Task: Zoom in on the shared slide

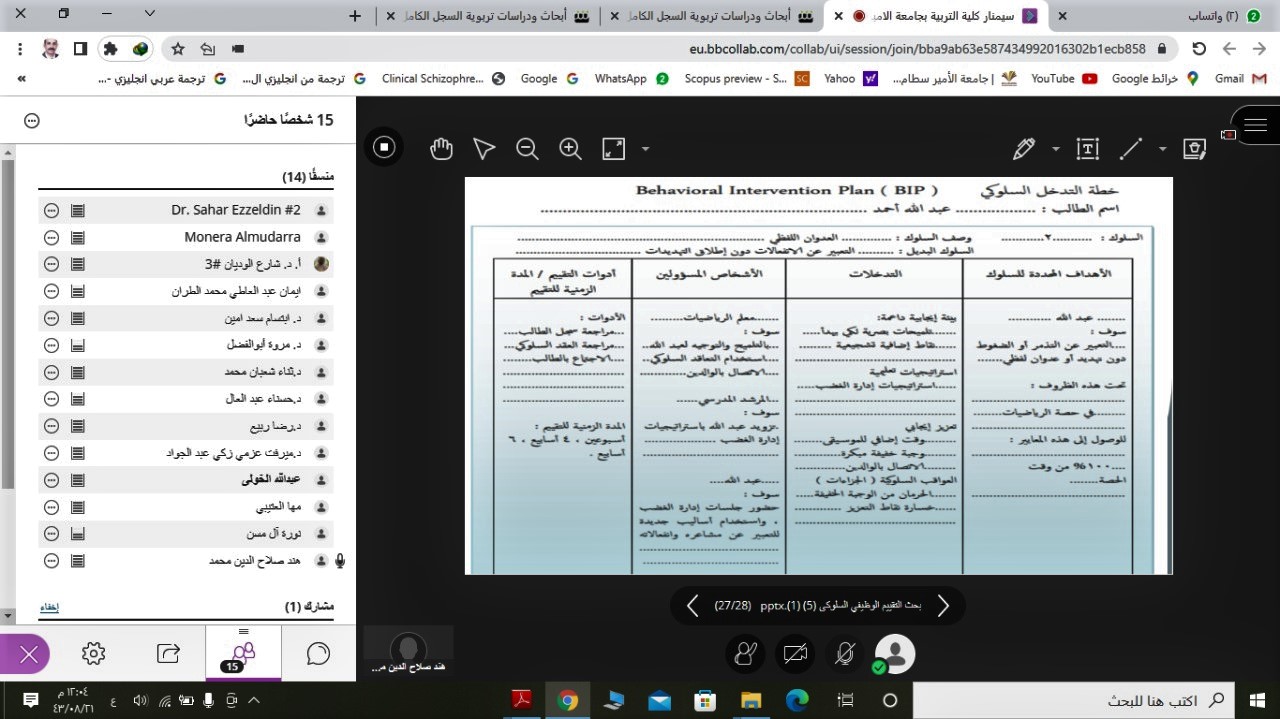Action: coord(570,149)
